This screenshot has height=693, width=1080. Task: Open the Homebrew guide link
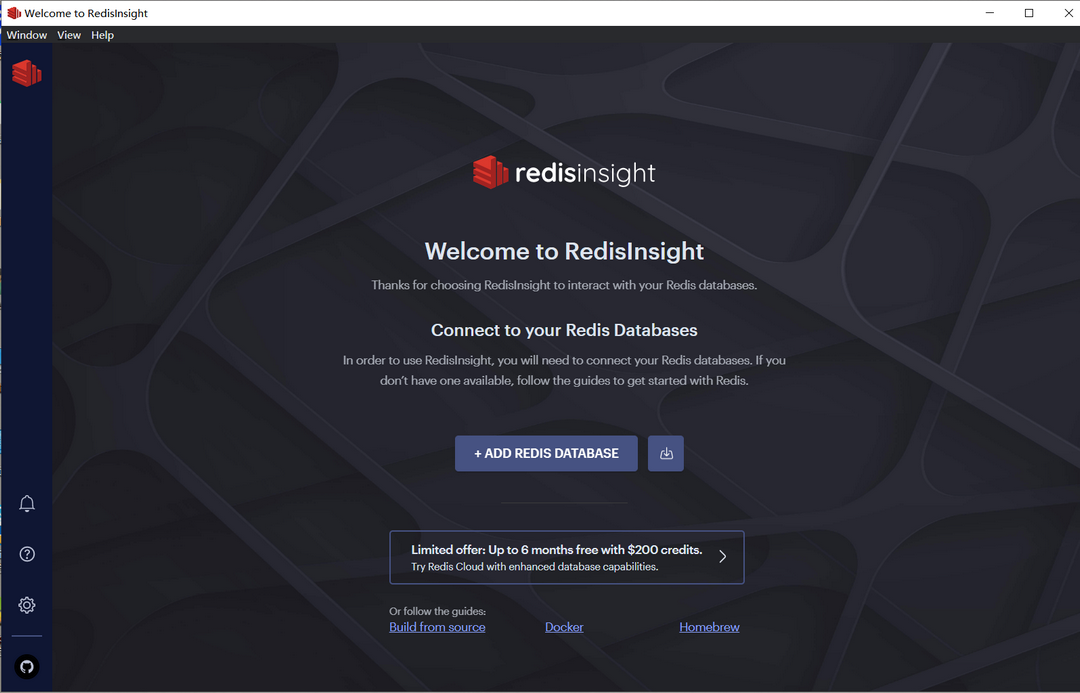[x=709, y=626]
